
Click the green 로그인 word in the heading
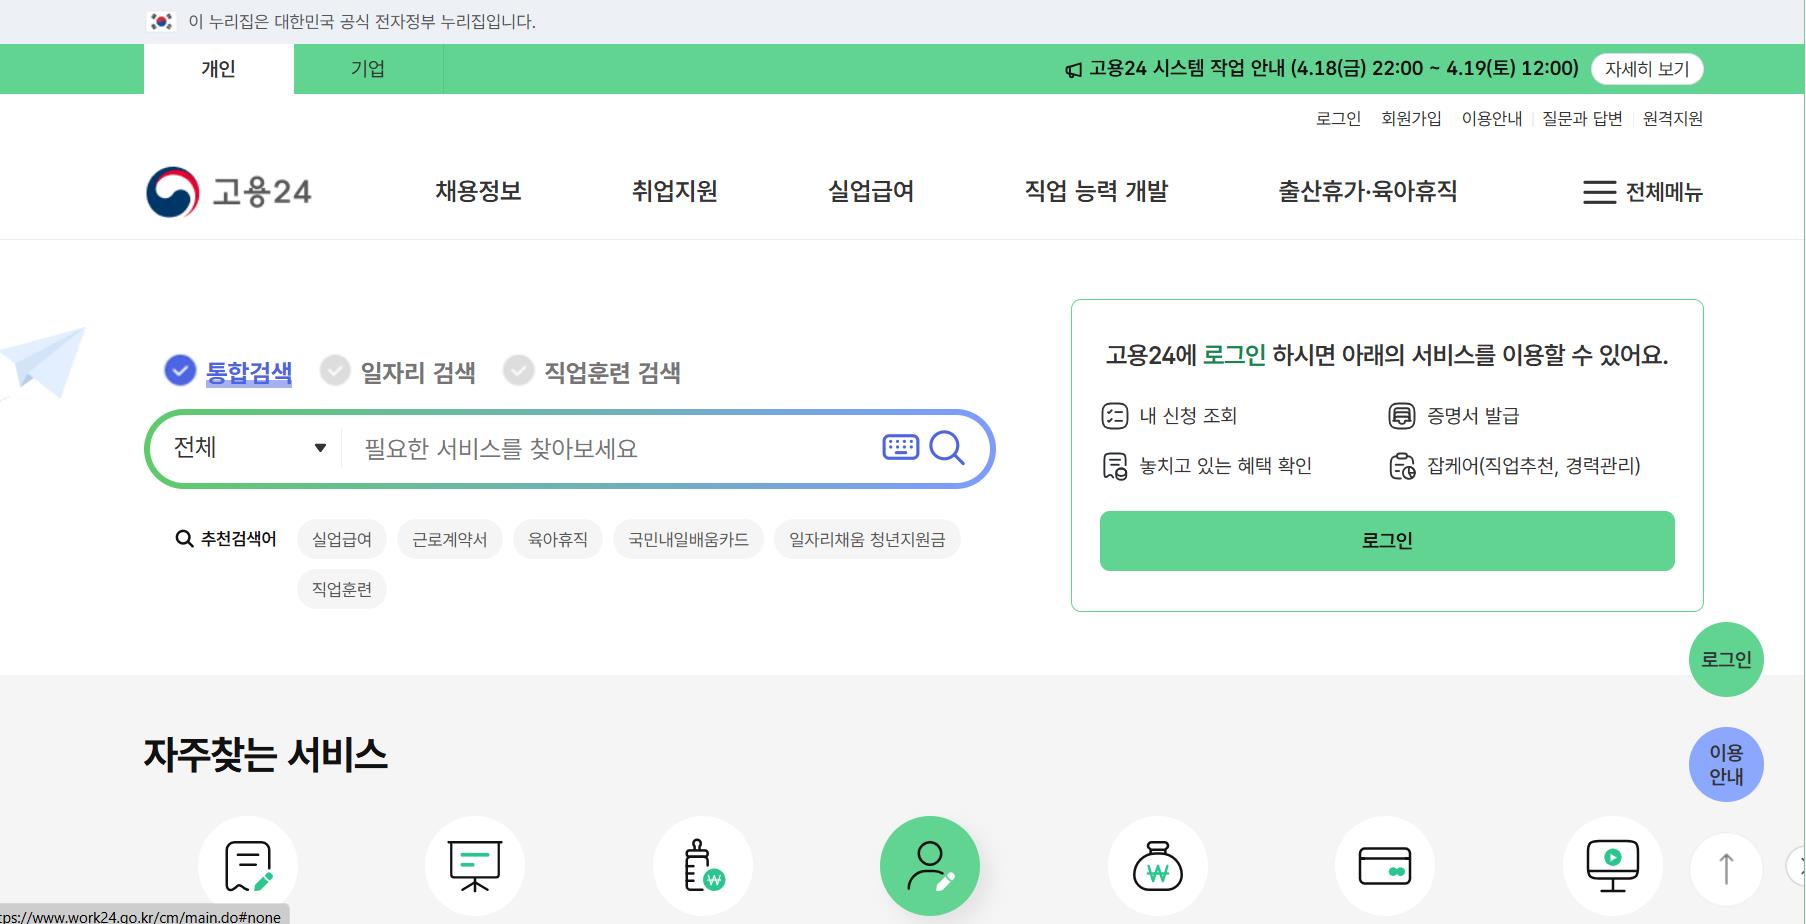[1234, 355]
